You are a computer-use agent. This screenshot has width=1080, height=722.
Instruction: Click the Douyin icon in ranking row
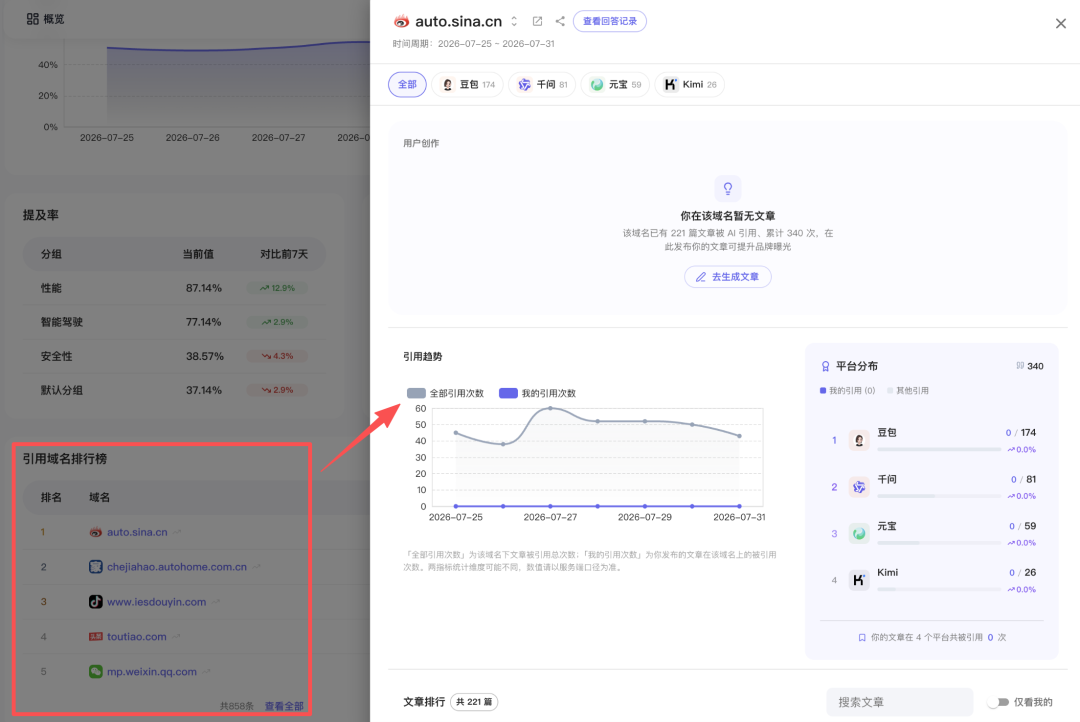(x=96, y=601)
